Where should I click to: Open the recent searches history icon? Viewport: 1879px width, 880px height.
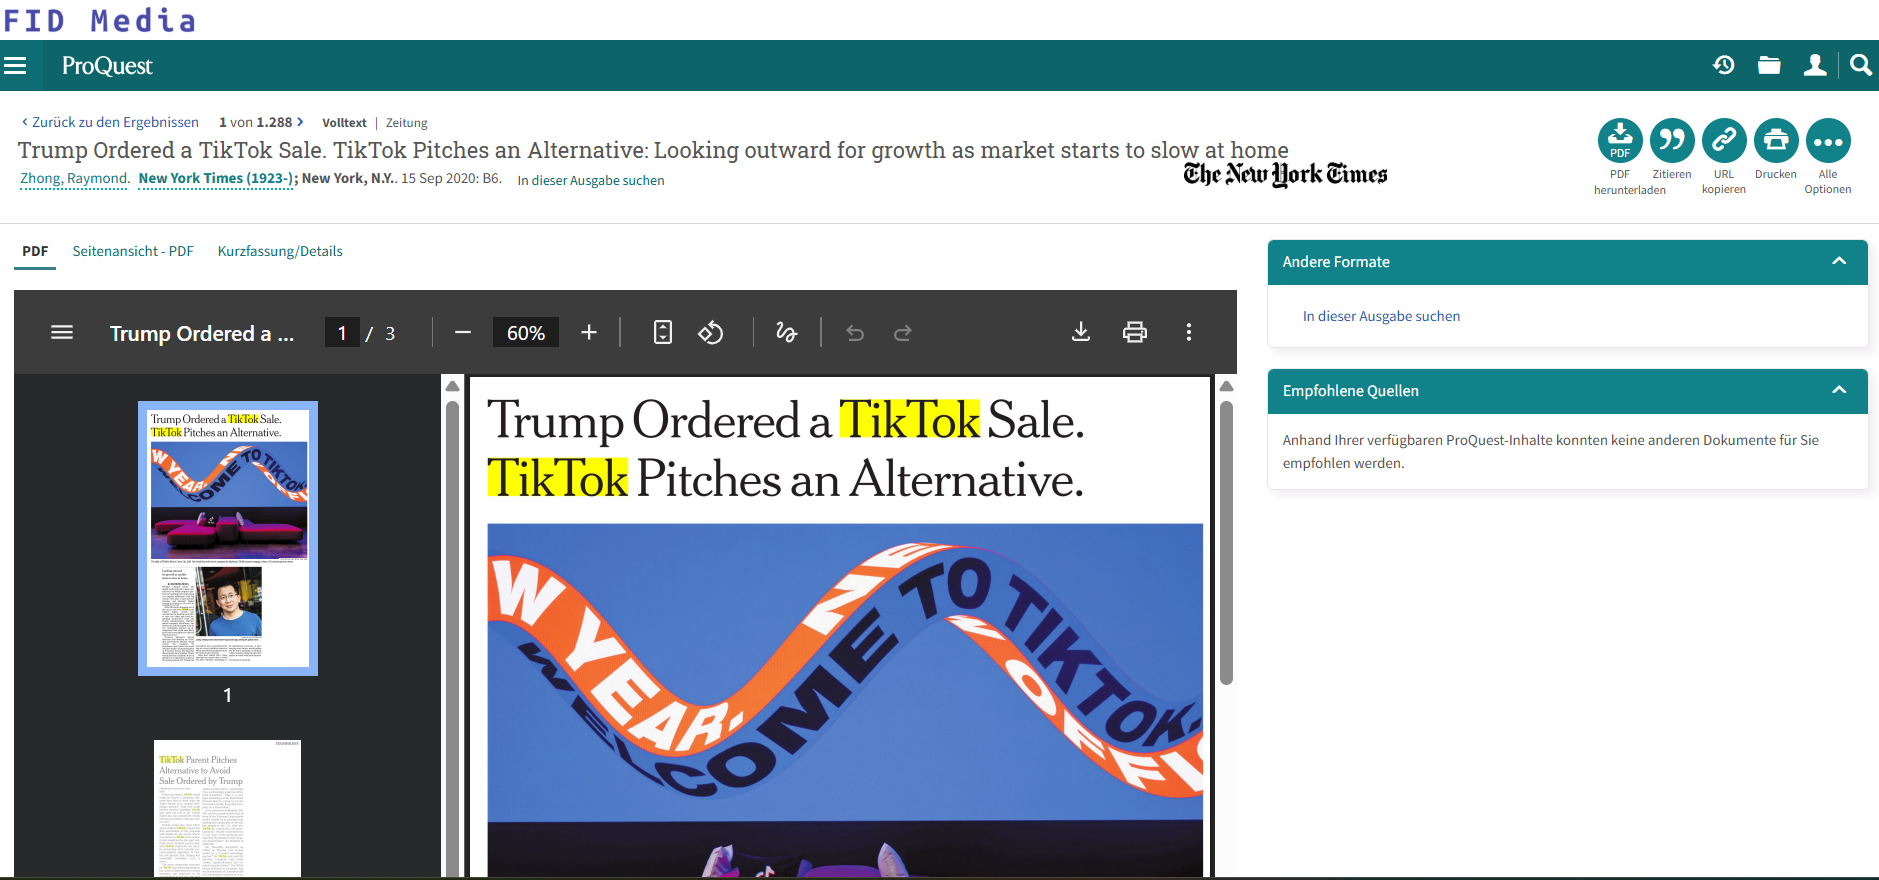(1723, 66)
